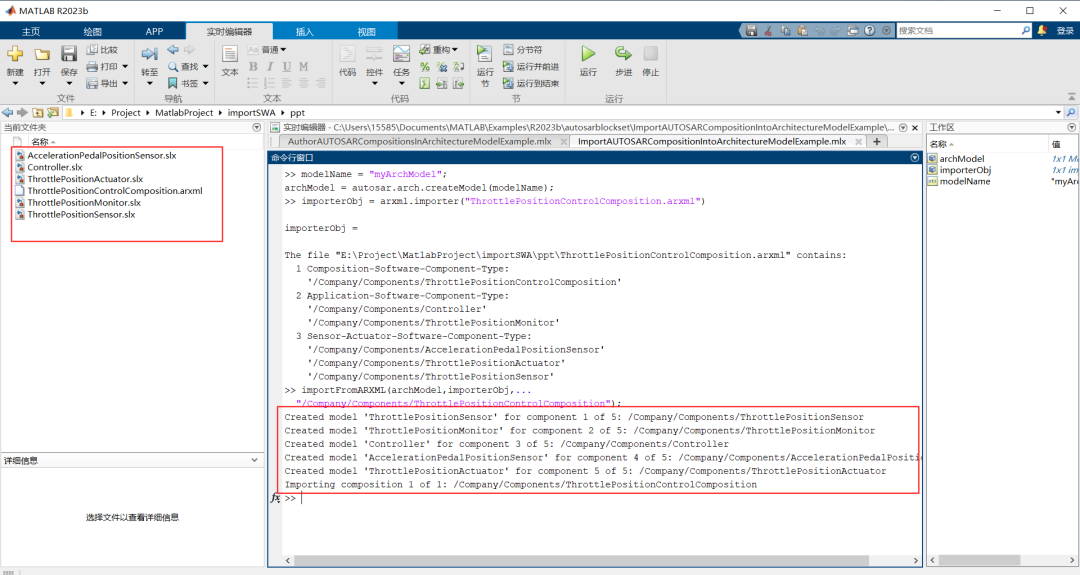Click the Step (步进) icon

pyautogui.click(x=623, y=55)
